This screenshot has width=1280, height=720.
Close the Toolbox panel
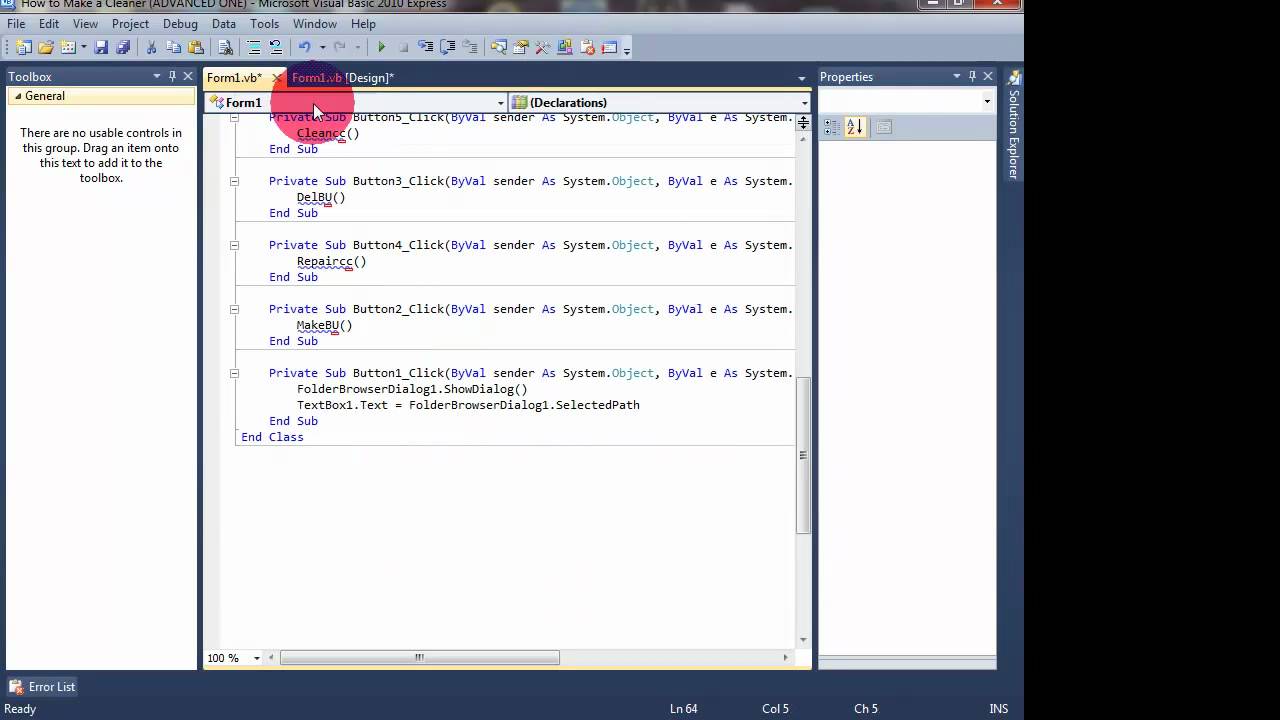[188, 76]
